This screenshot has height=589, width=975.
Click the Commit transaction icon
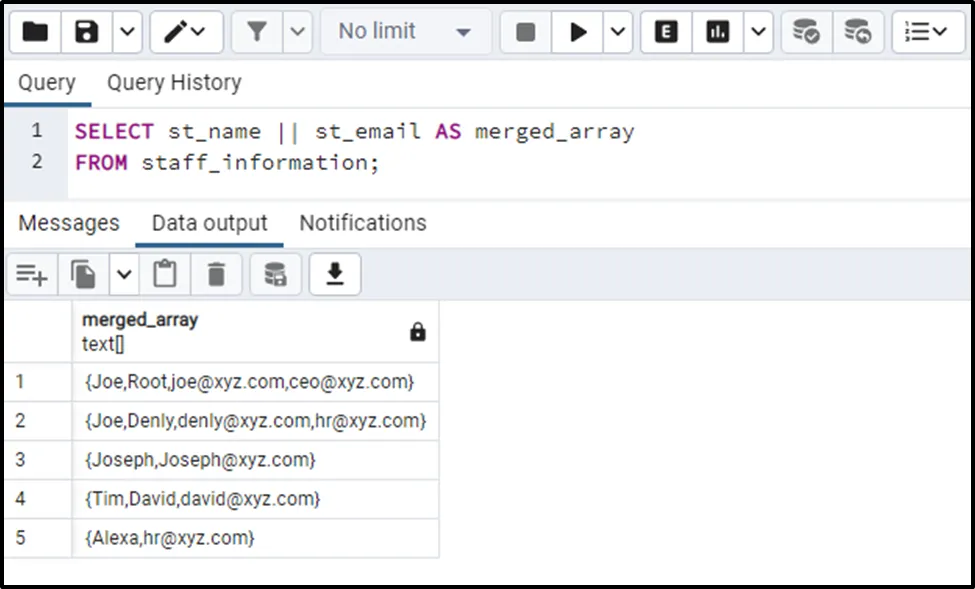[x=806, y=32]
